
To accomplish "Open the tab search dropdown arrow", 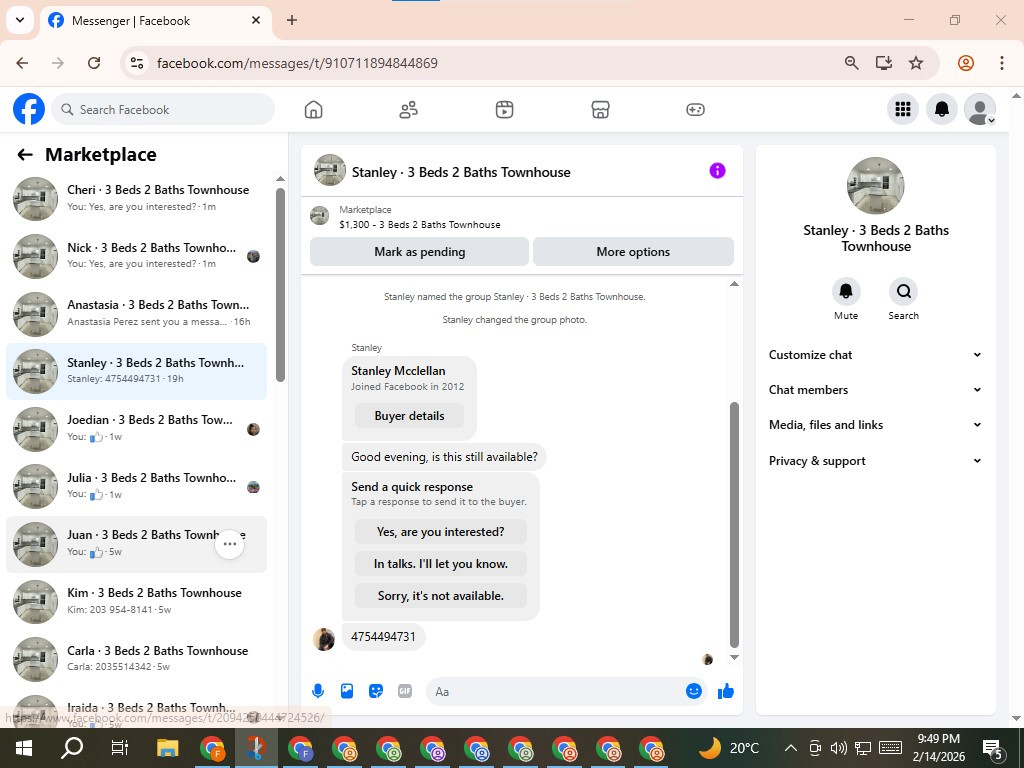I will click(20, 20).
